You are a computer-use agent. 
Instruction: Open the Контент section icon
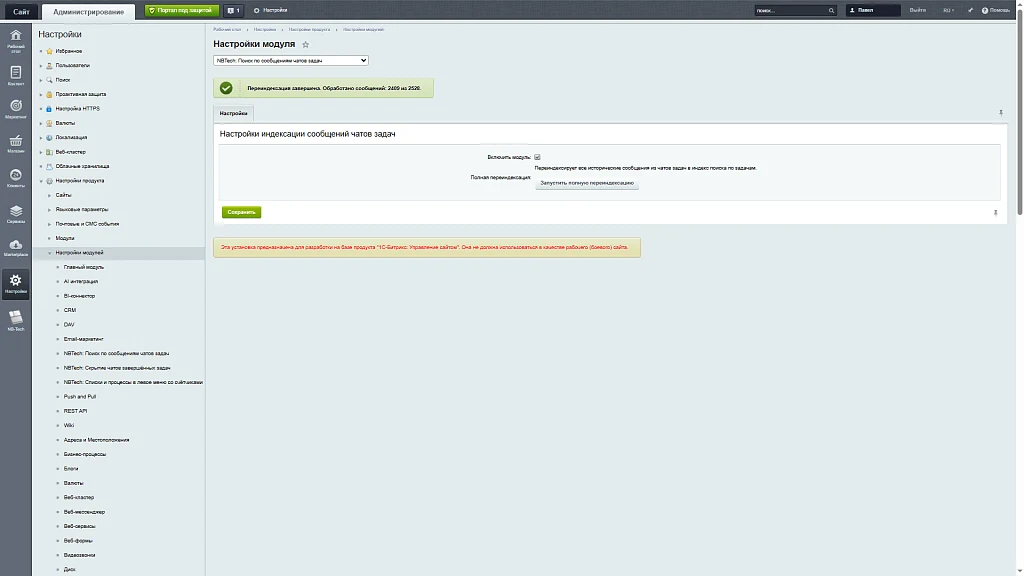[x=16, y=76]
